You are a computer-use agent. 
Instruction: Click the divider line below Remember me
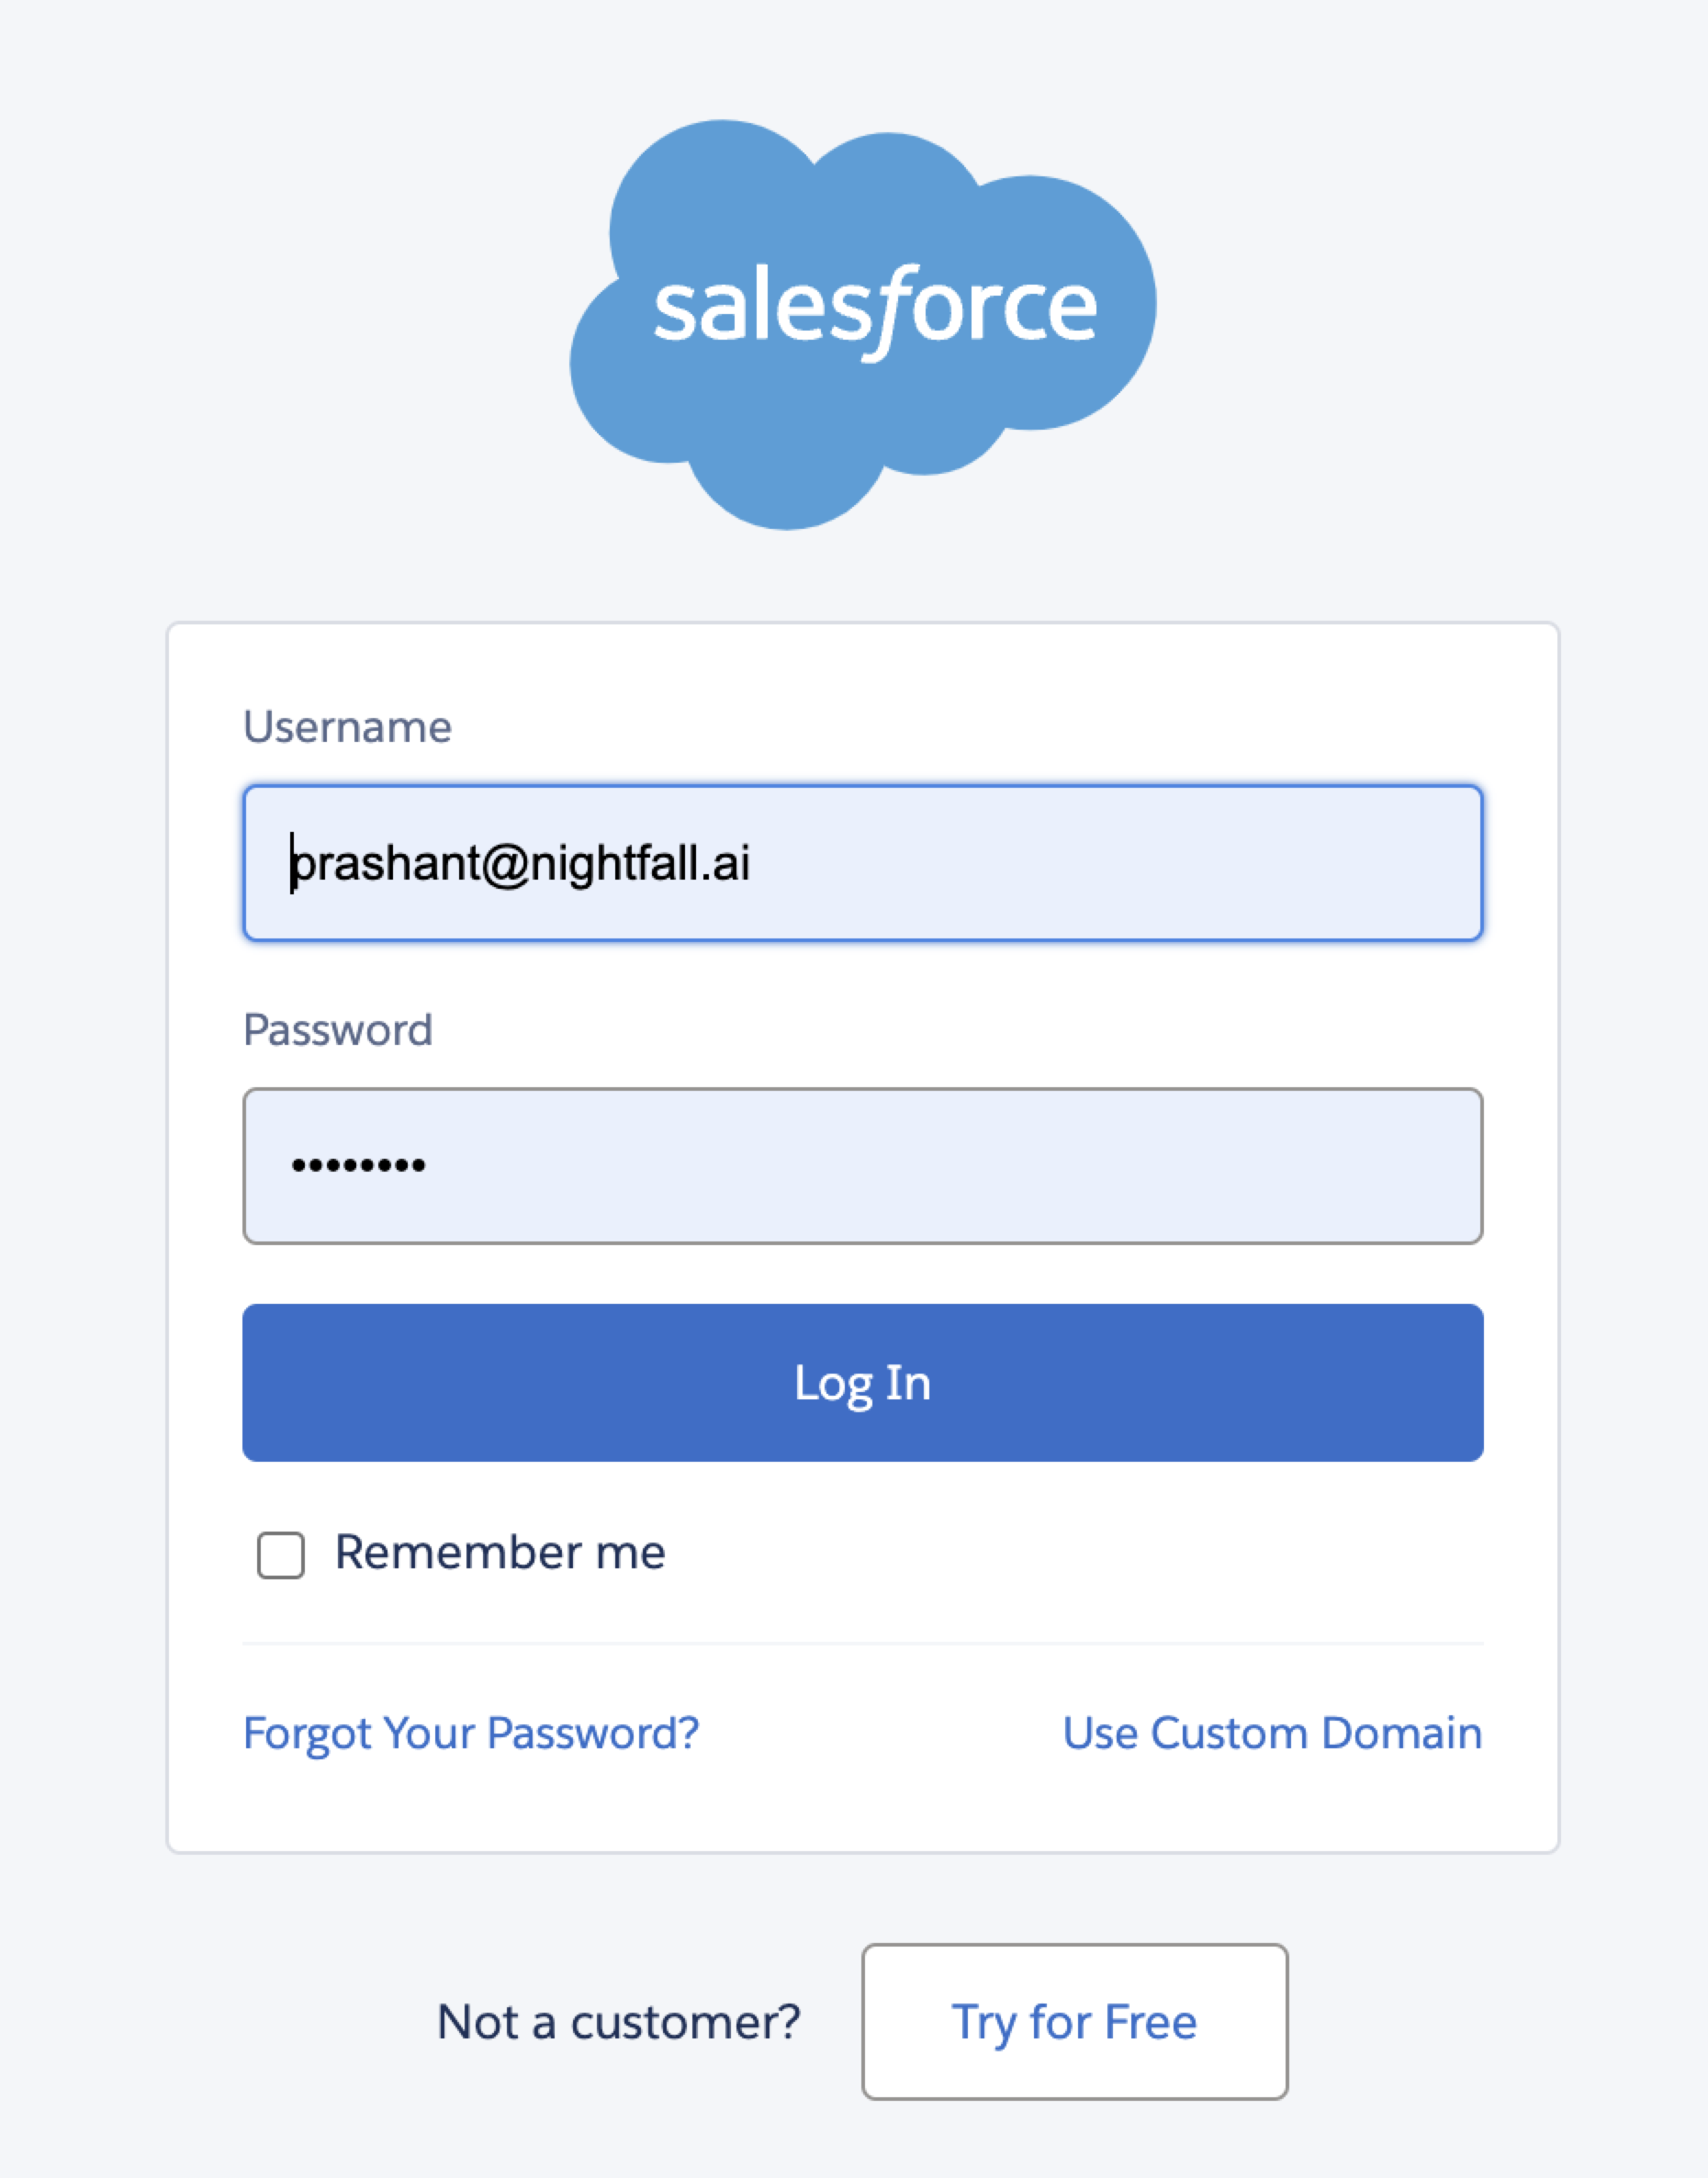[862, 1643]
